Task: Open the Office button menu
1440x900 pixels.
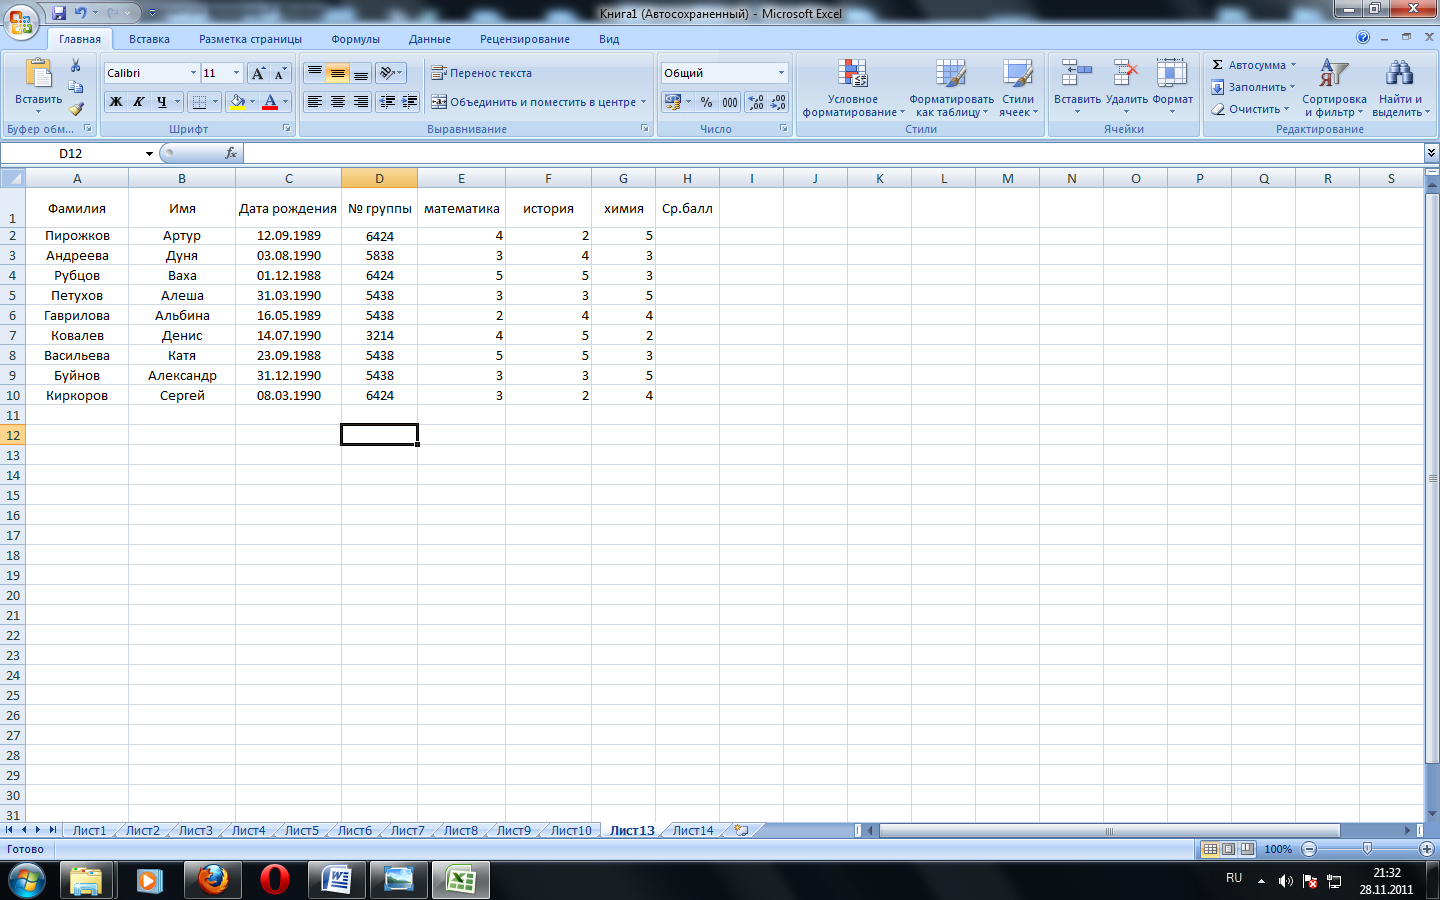Action: 20,20
